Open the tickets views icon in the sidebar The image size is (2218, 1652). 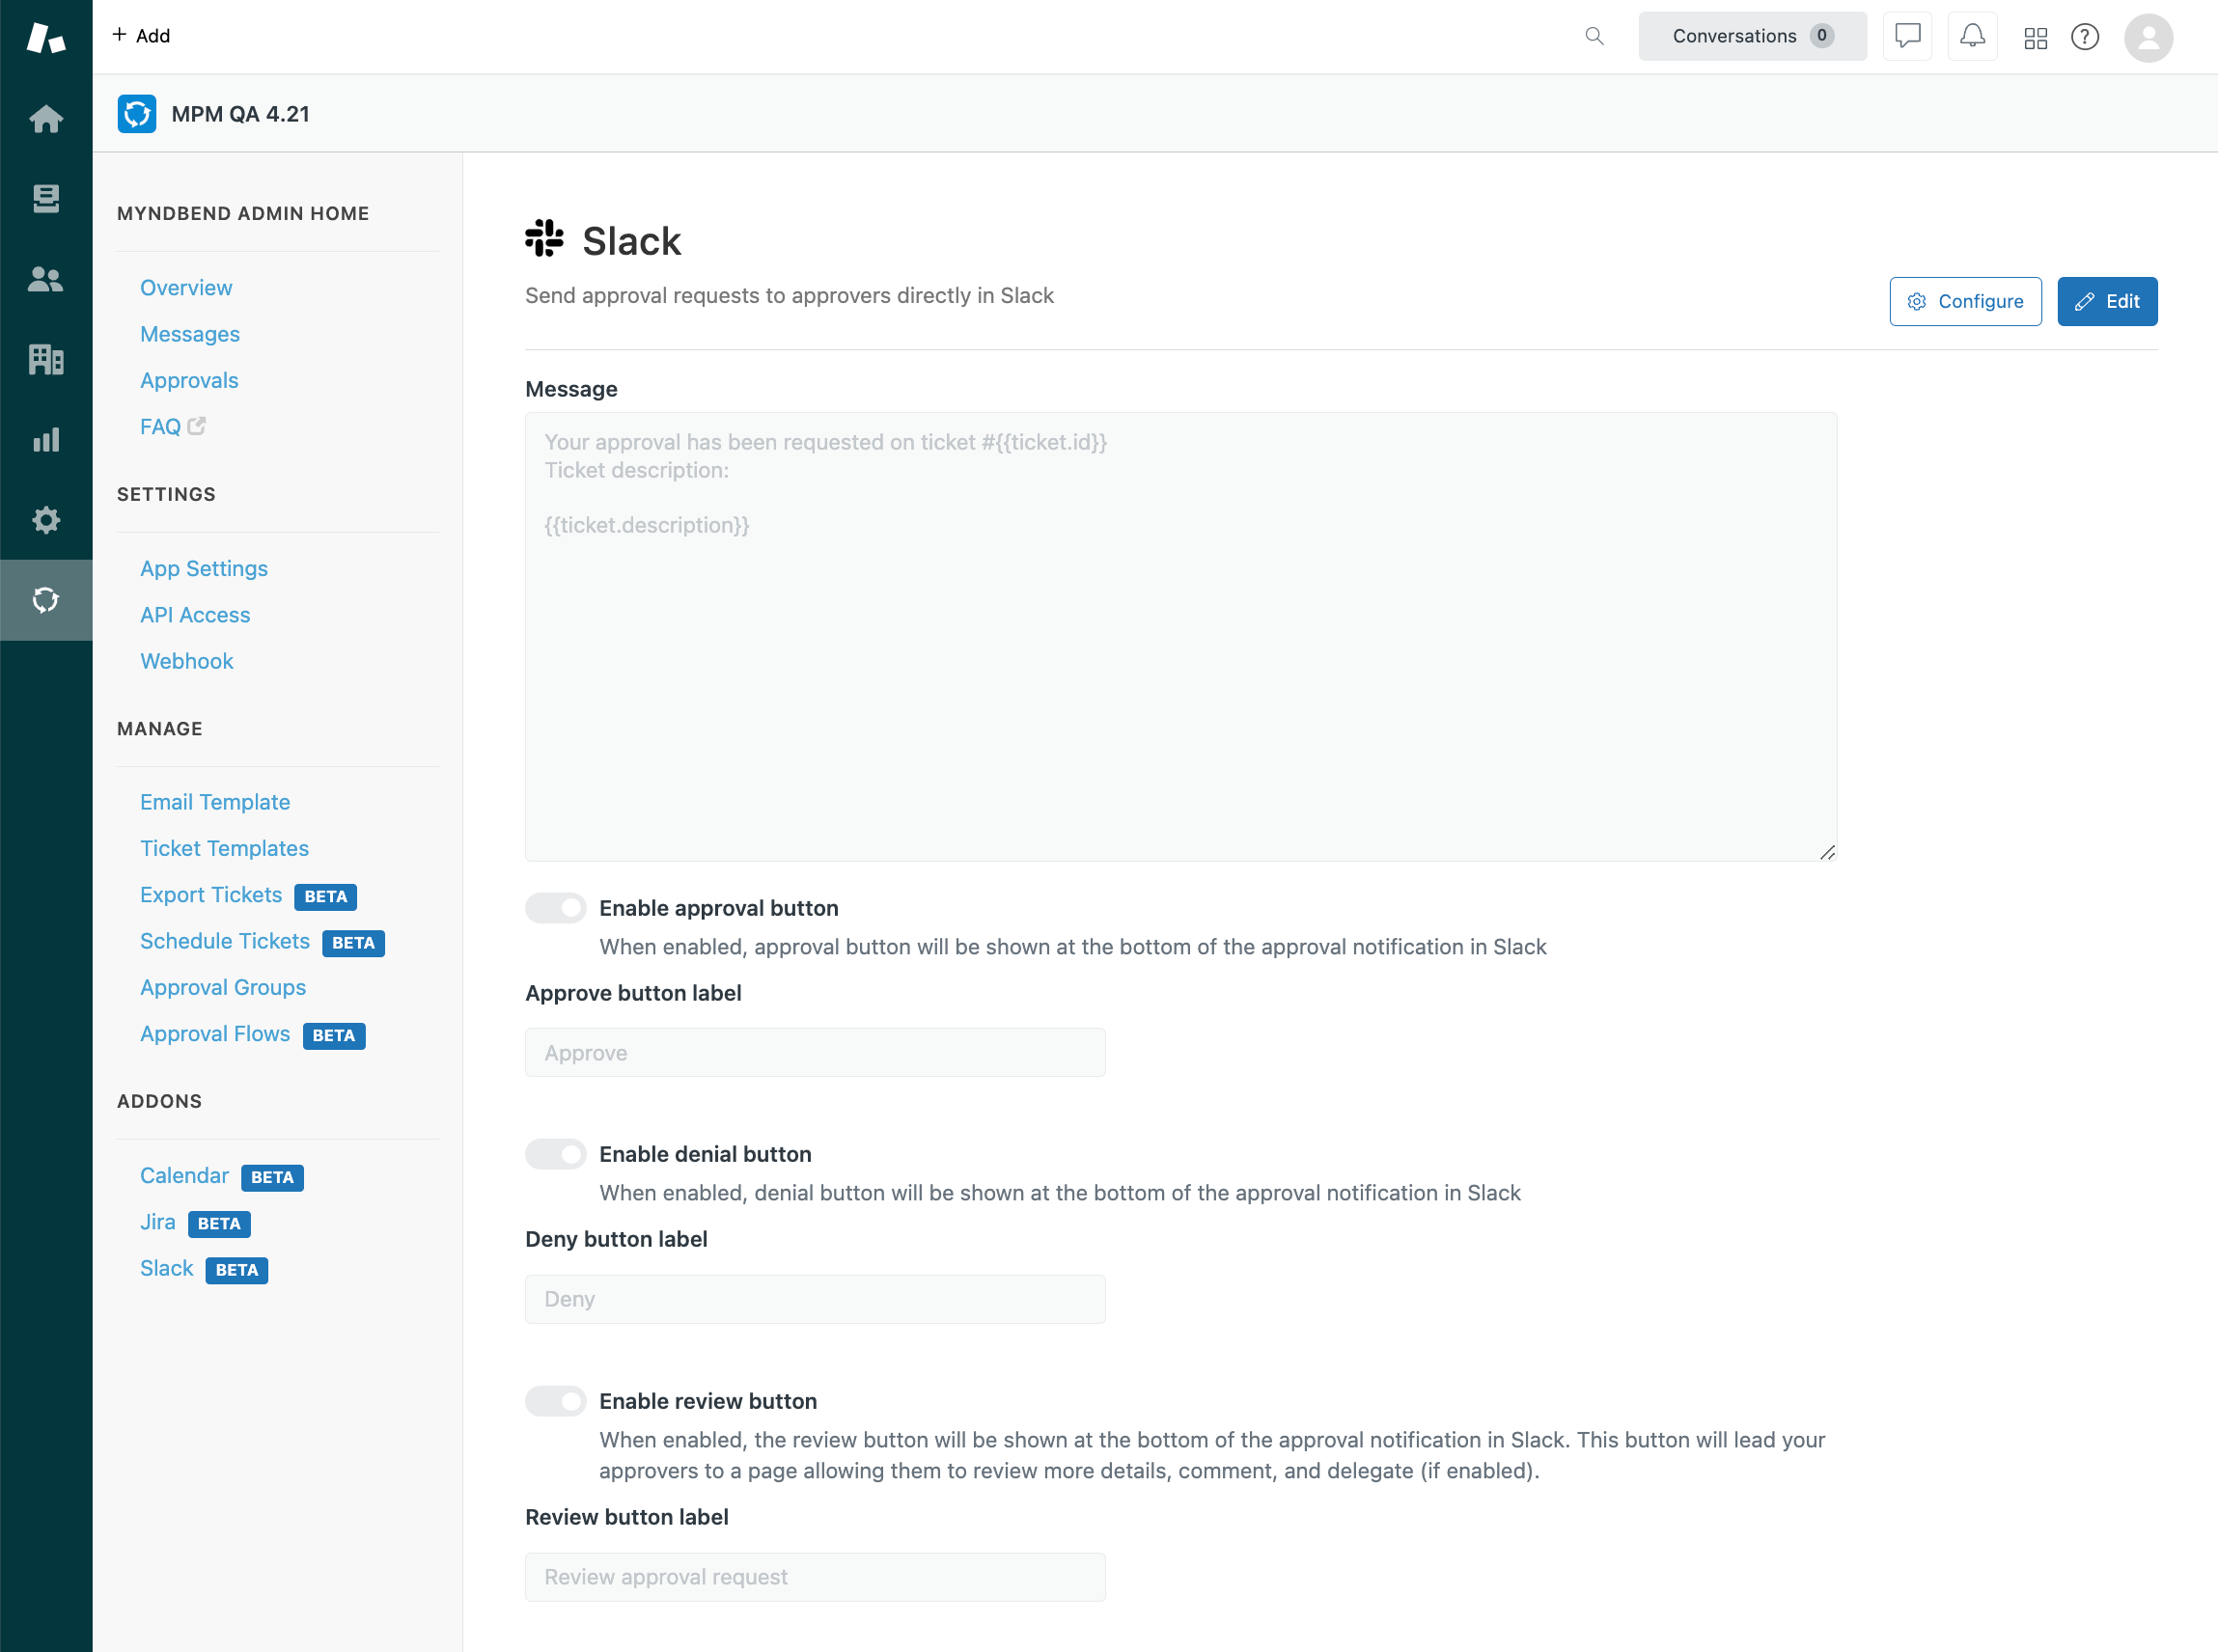(x=46, y=199)
